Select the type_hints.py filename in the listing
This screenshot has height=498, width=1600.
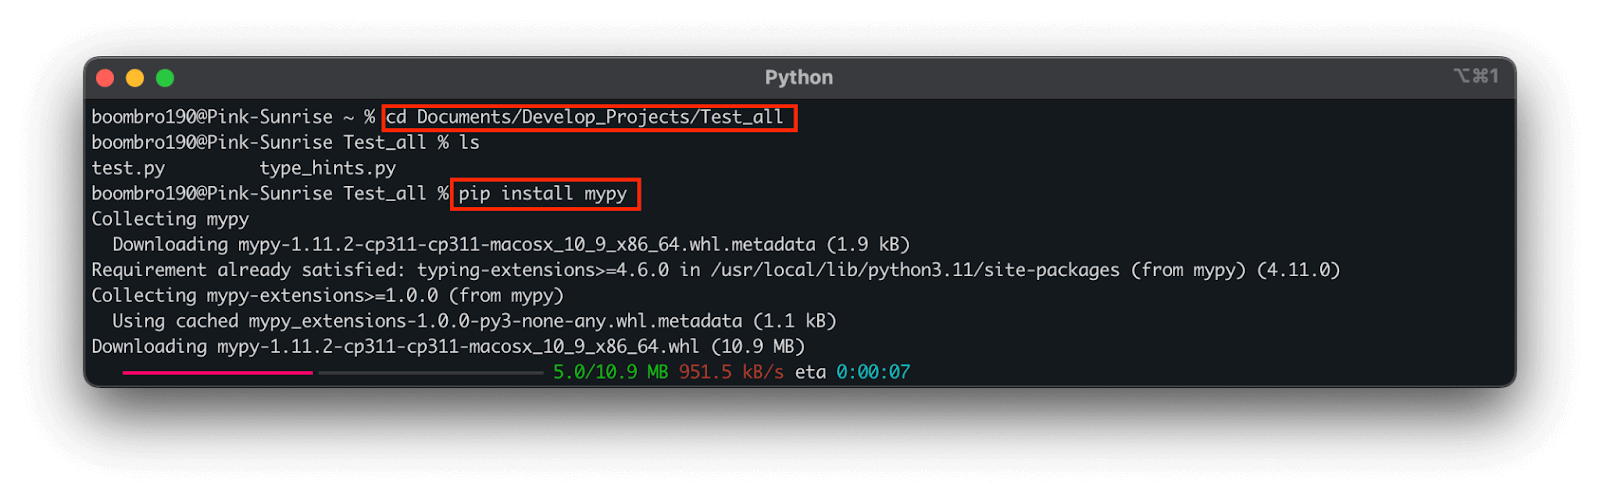pyautogui.click(x=328, y=168)
